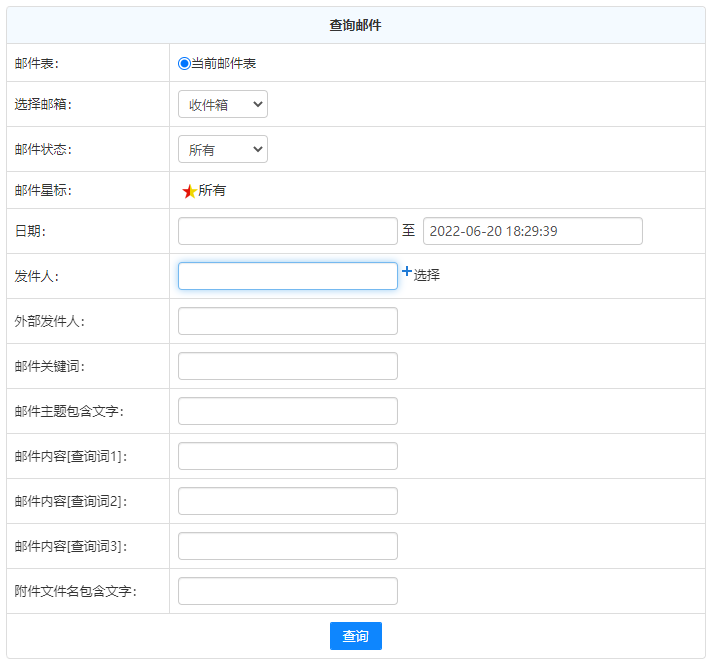The height and width of the screenshot is (669, 715).
Task: Focus the 发件人 text input
Action: coord(287,276)
